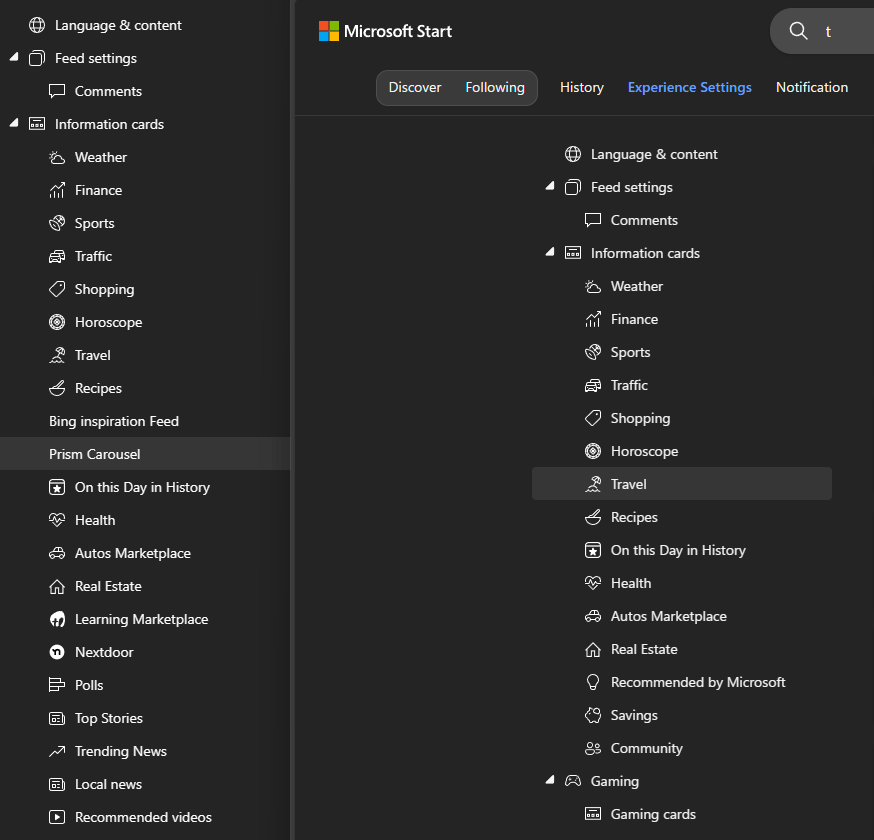Image resolution: width=874 pixels, height=840 pixels.
Task: Open Language & content on Microsoft Start page
Action: coord(654,154)
